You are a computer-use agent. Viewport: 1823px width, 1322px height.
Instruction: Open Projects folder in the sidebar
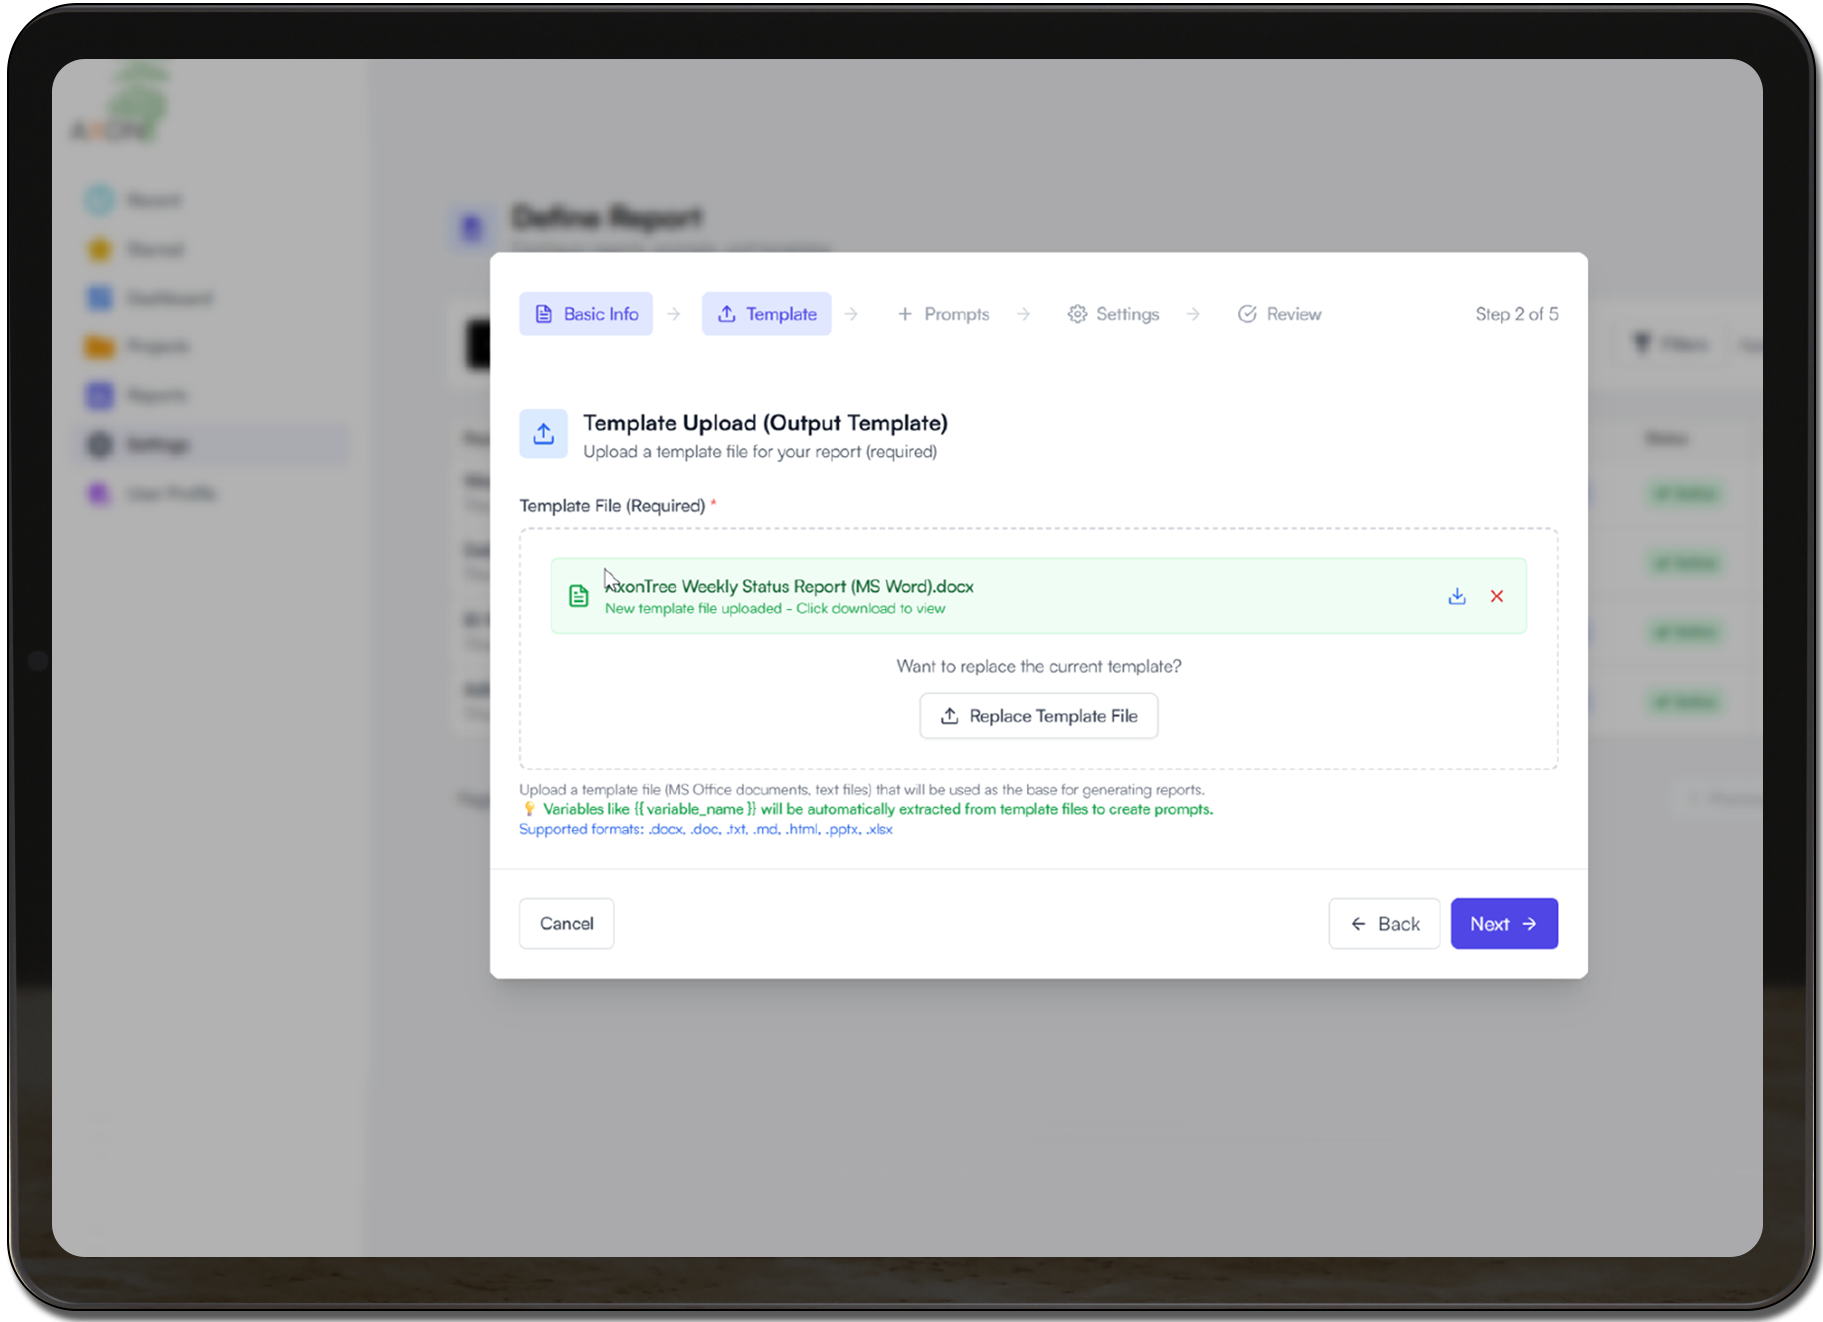(157, 346)
